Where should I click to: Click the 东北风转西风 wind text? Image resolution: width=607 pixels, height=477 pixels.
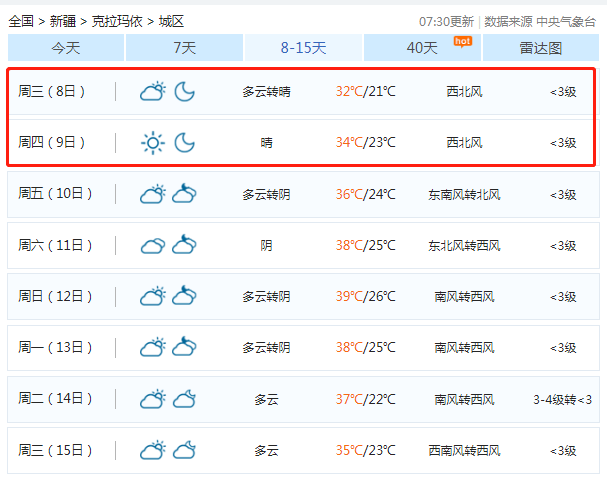tap(465, 245)
